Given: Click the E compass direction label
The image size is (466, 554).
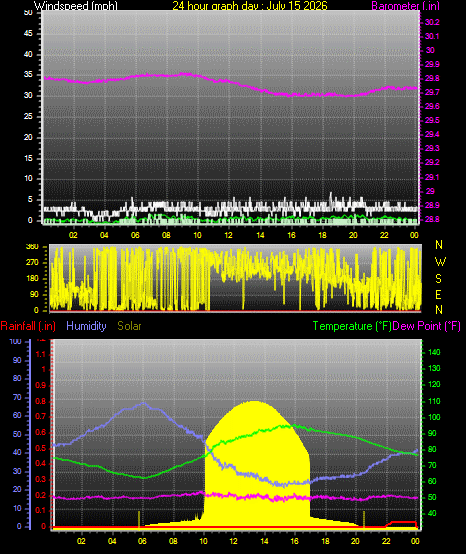Looking at the screenshot, I should click(x=438, y=294).
